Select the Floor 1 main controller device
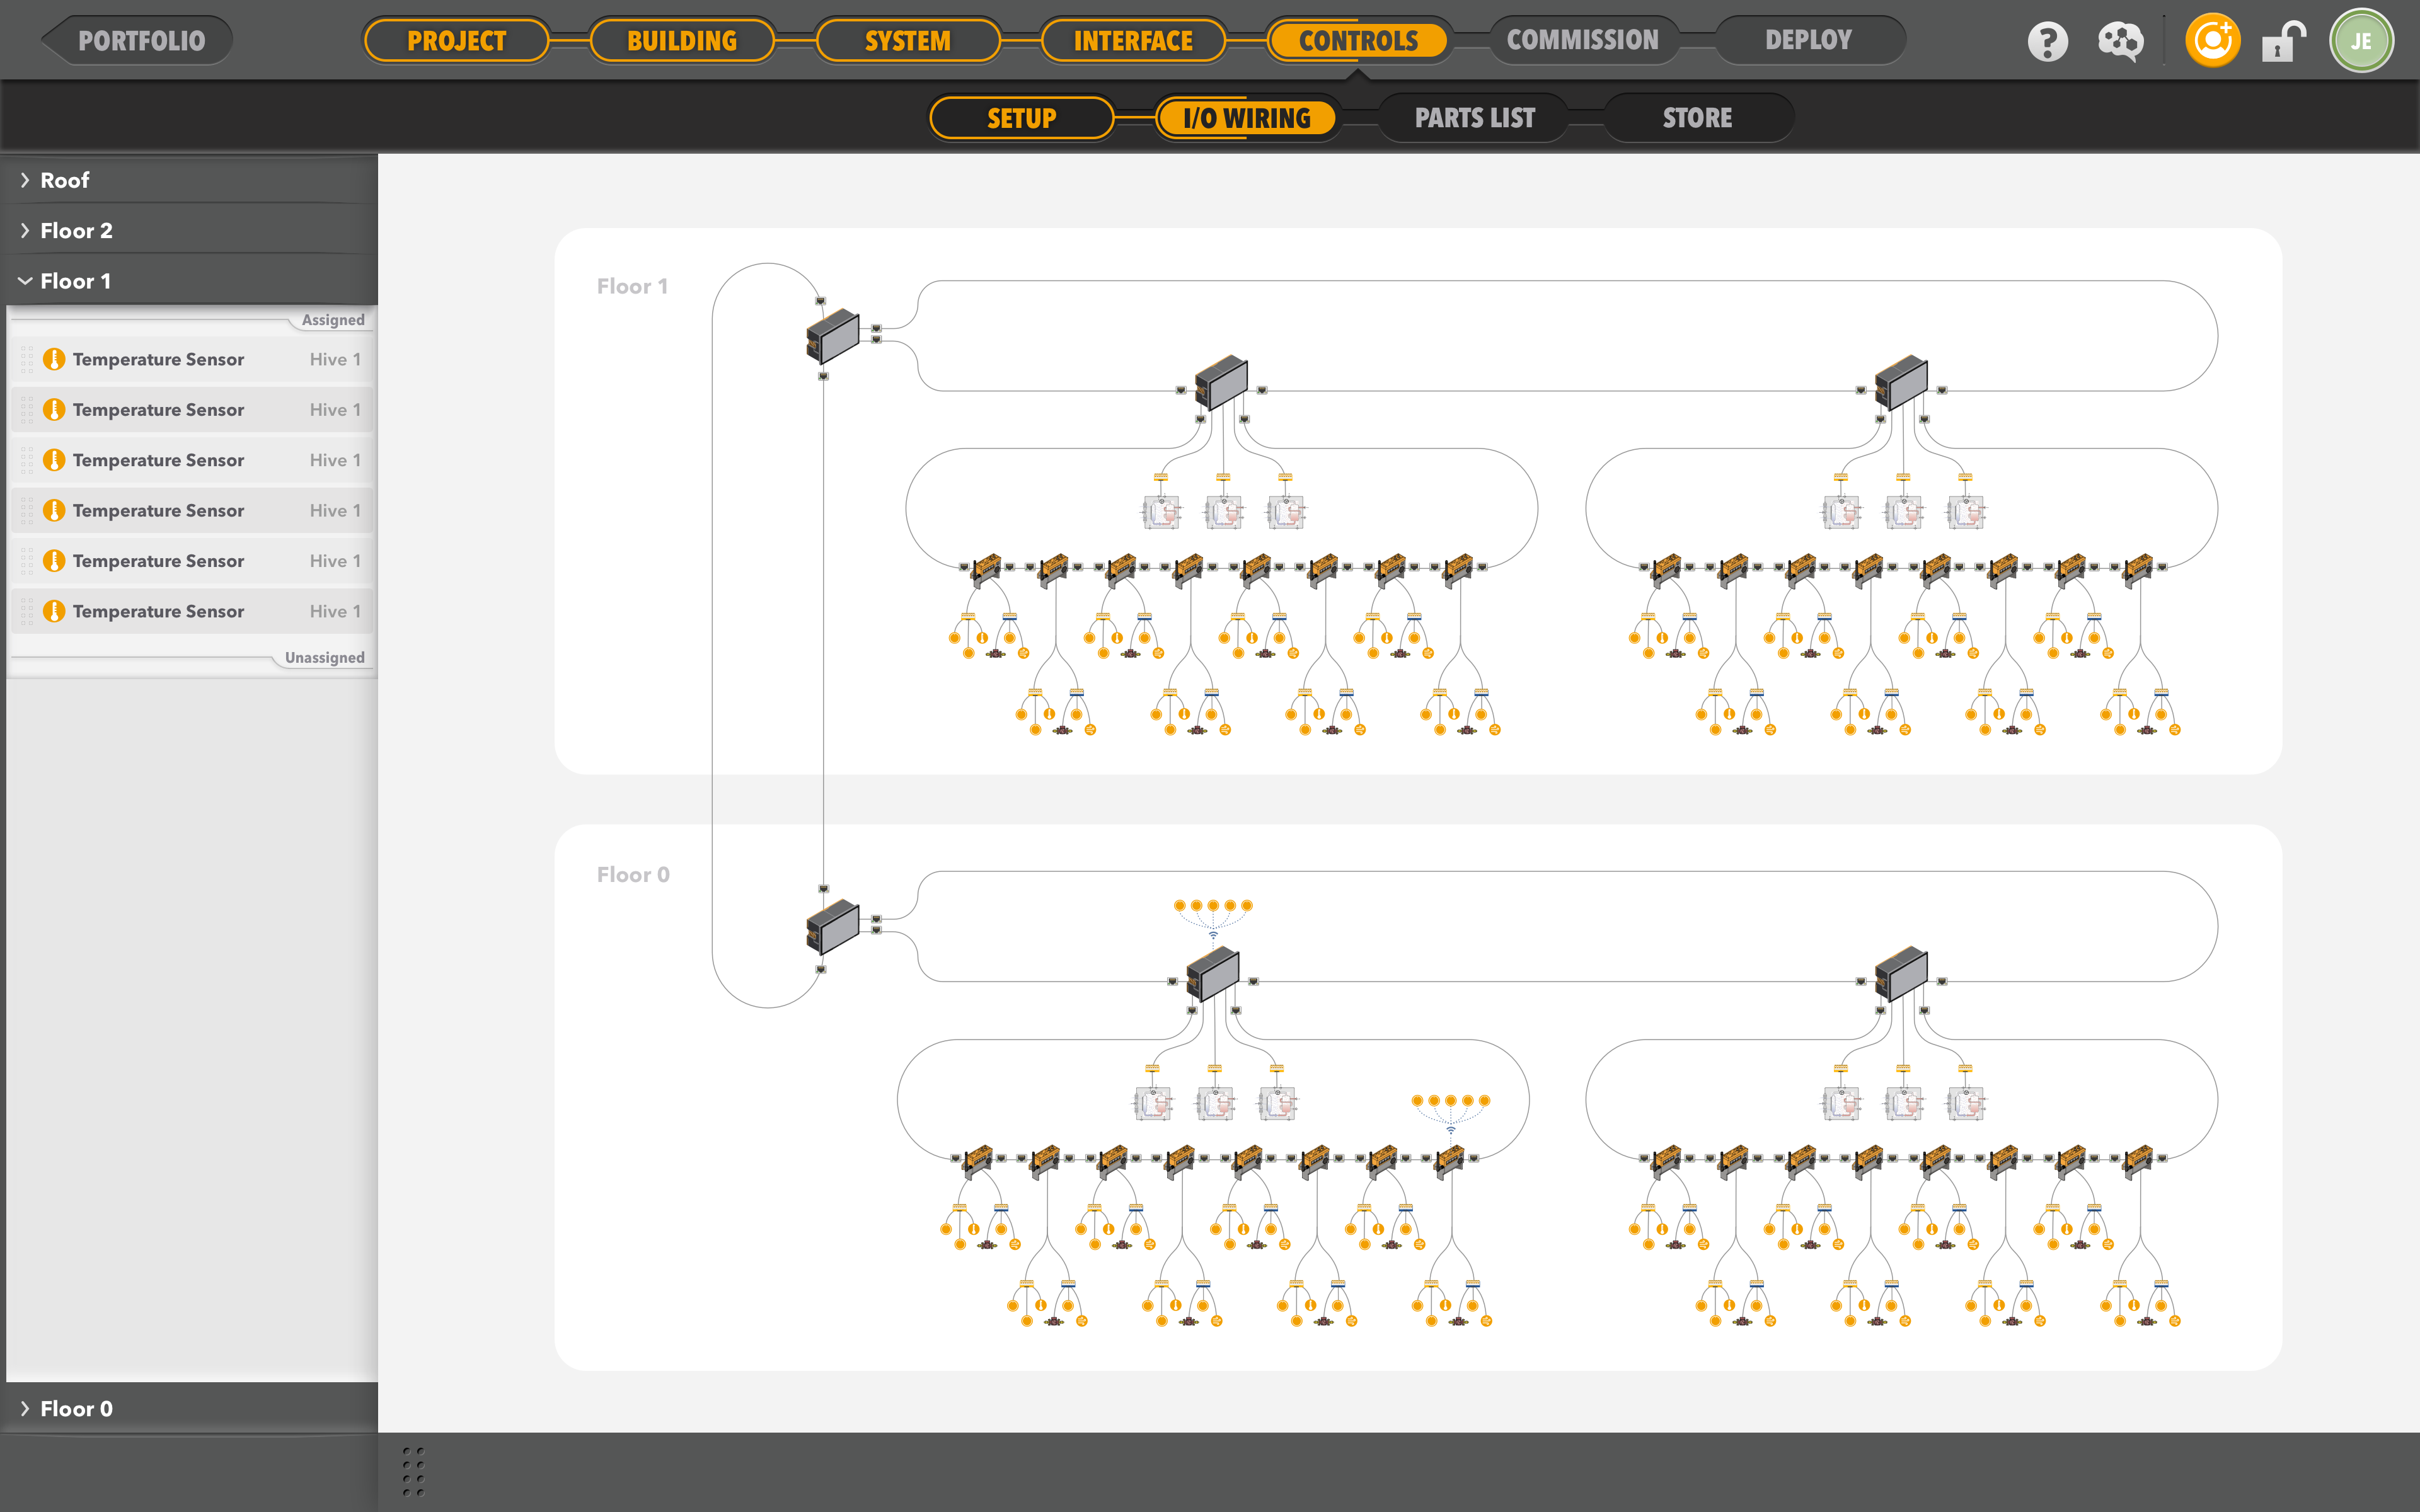This screenshot has width=2420, height=1512. point(833,336)
